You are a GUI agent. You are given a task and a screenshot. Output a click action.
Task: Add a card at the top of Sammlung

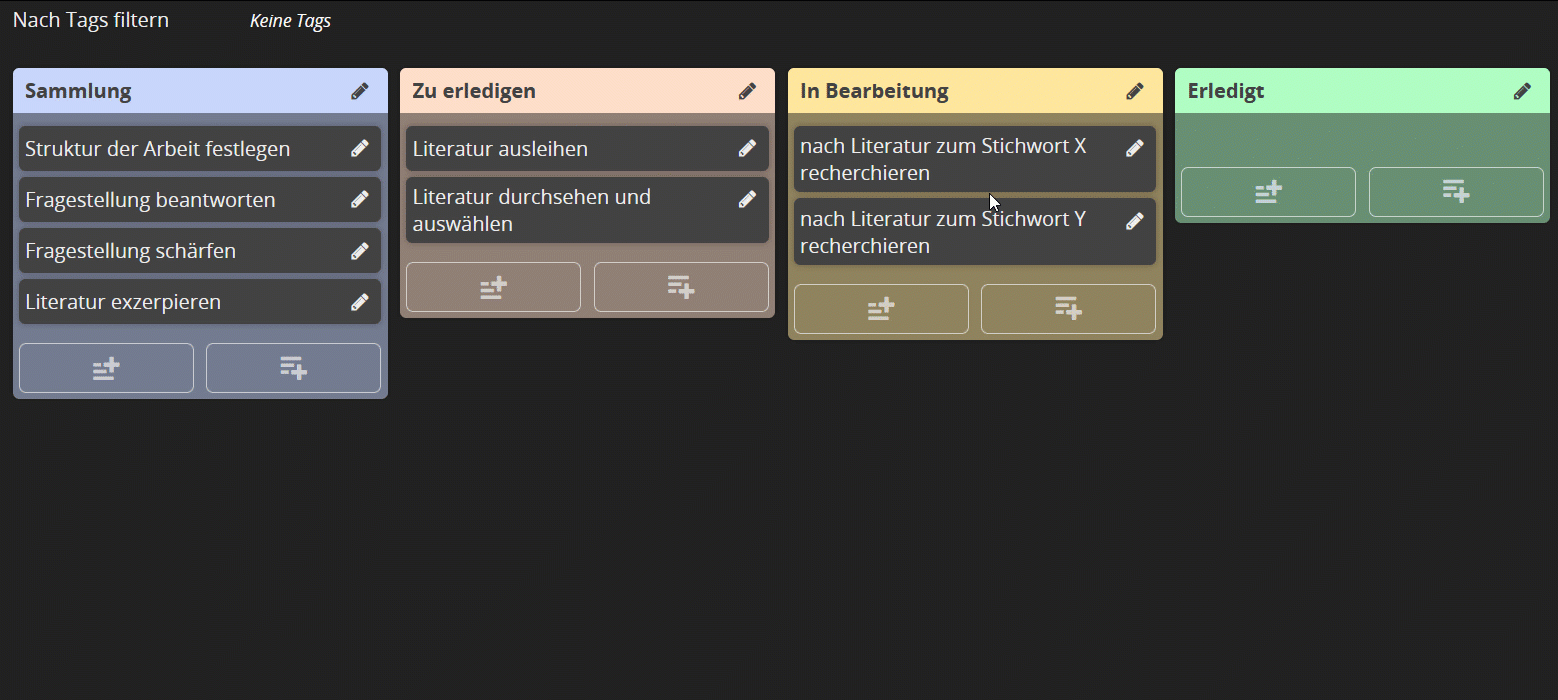pos(106,368)
